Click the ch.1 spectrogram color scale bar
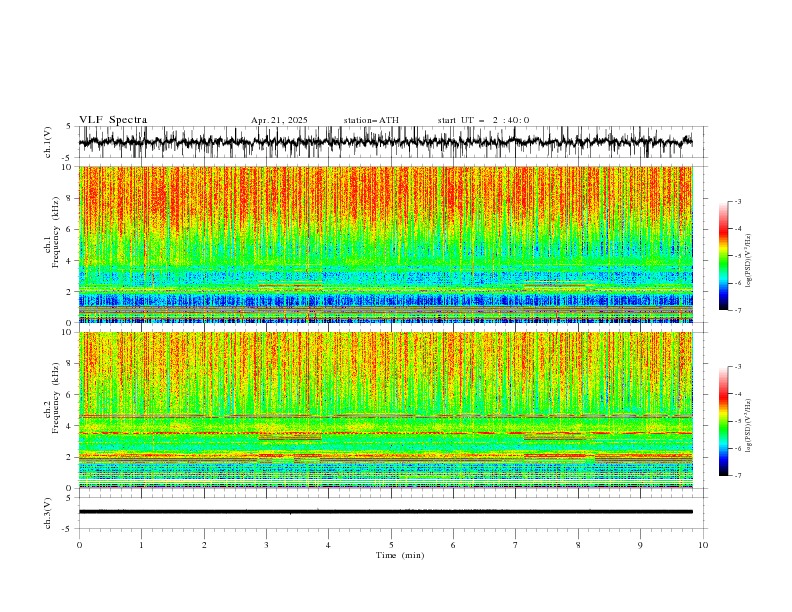The image size is (792, 612). click(x=723, y=255)
